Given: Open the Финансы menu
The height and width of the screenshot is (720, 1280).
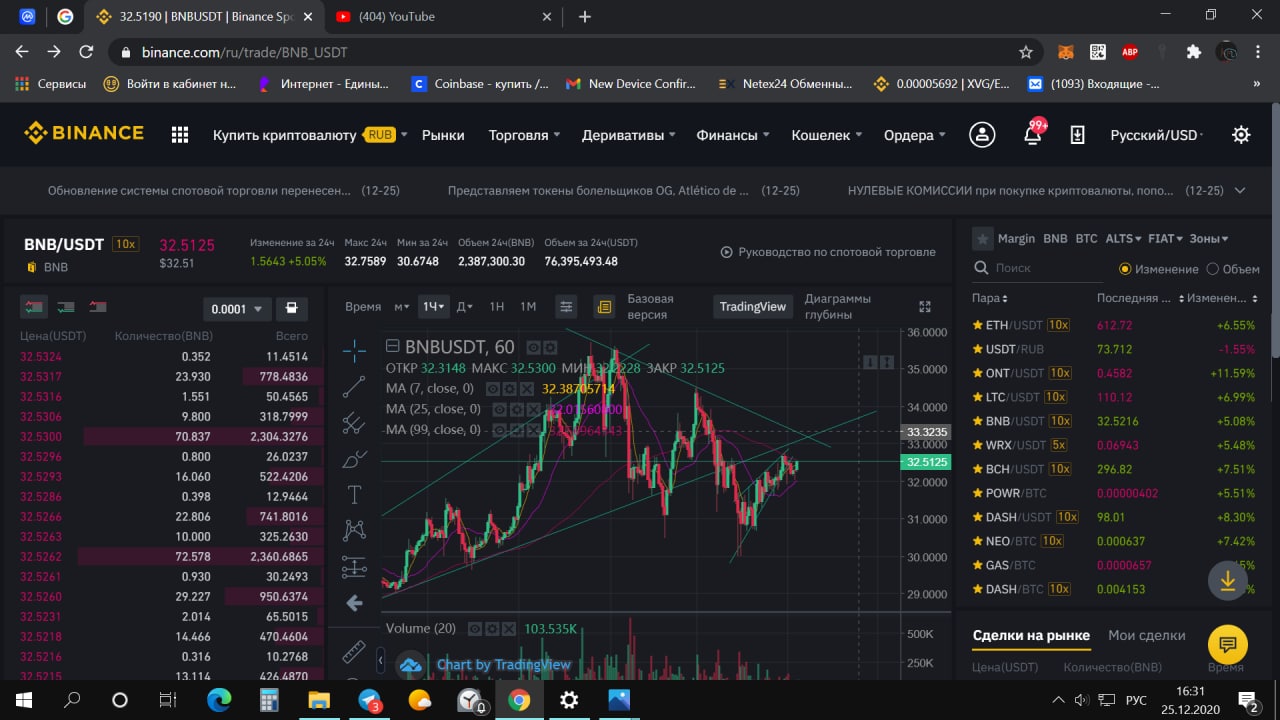Looking at the screenshot, I should (733, 135).
